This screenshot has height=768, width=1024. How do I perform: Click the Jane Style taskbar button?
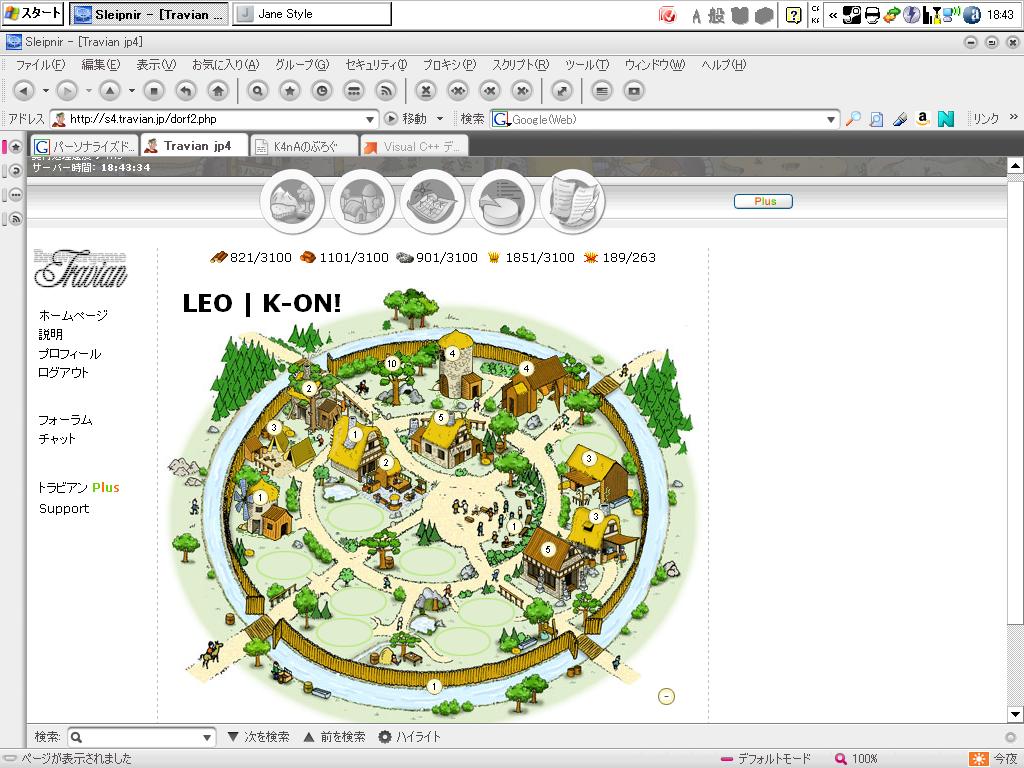click(x=312, y=14)
